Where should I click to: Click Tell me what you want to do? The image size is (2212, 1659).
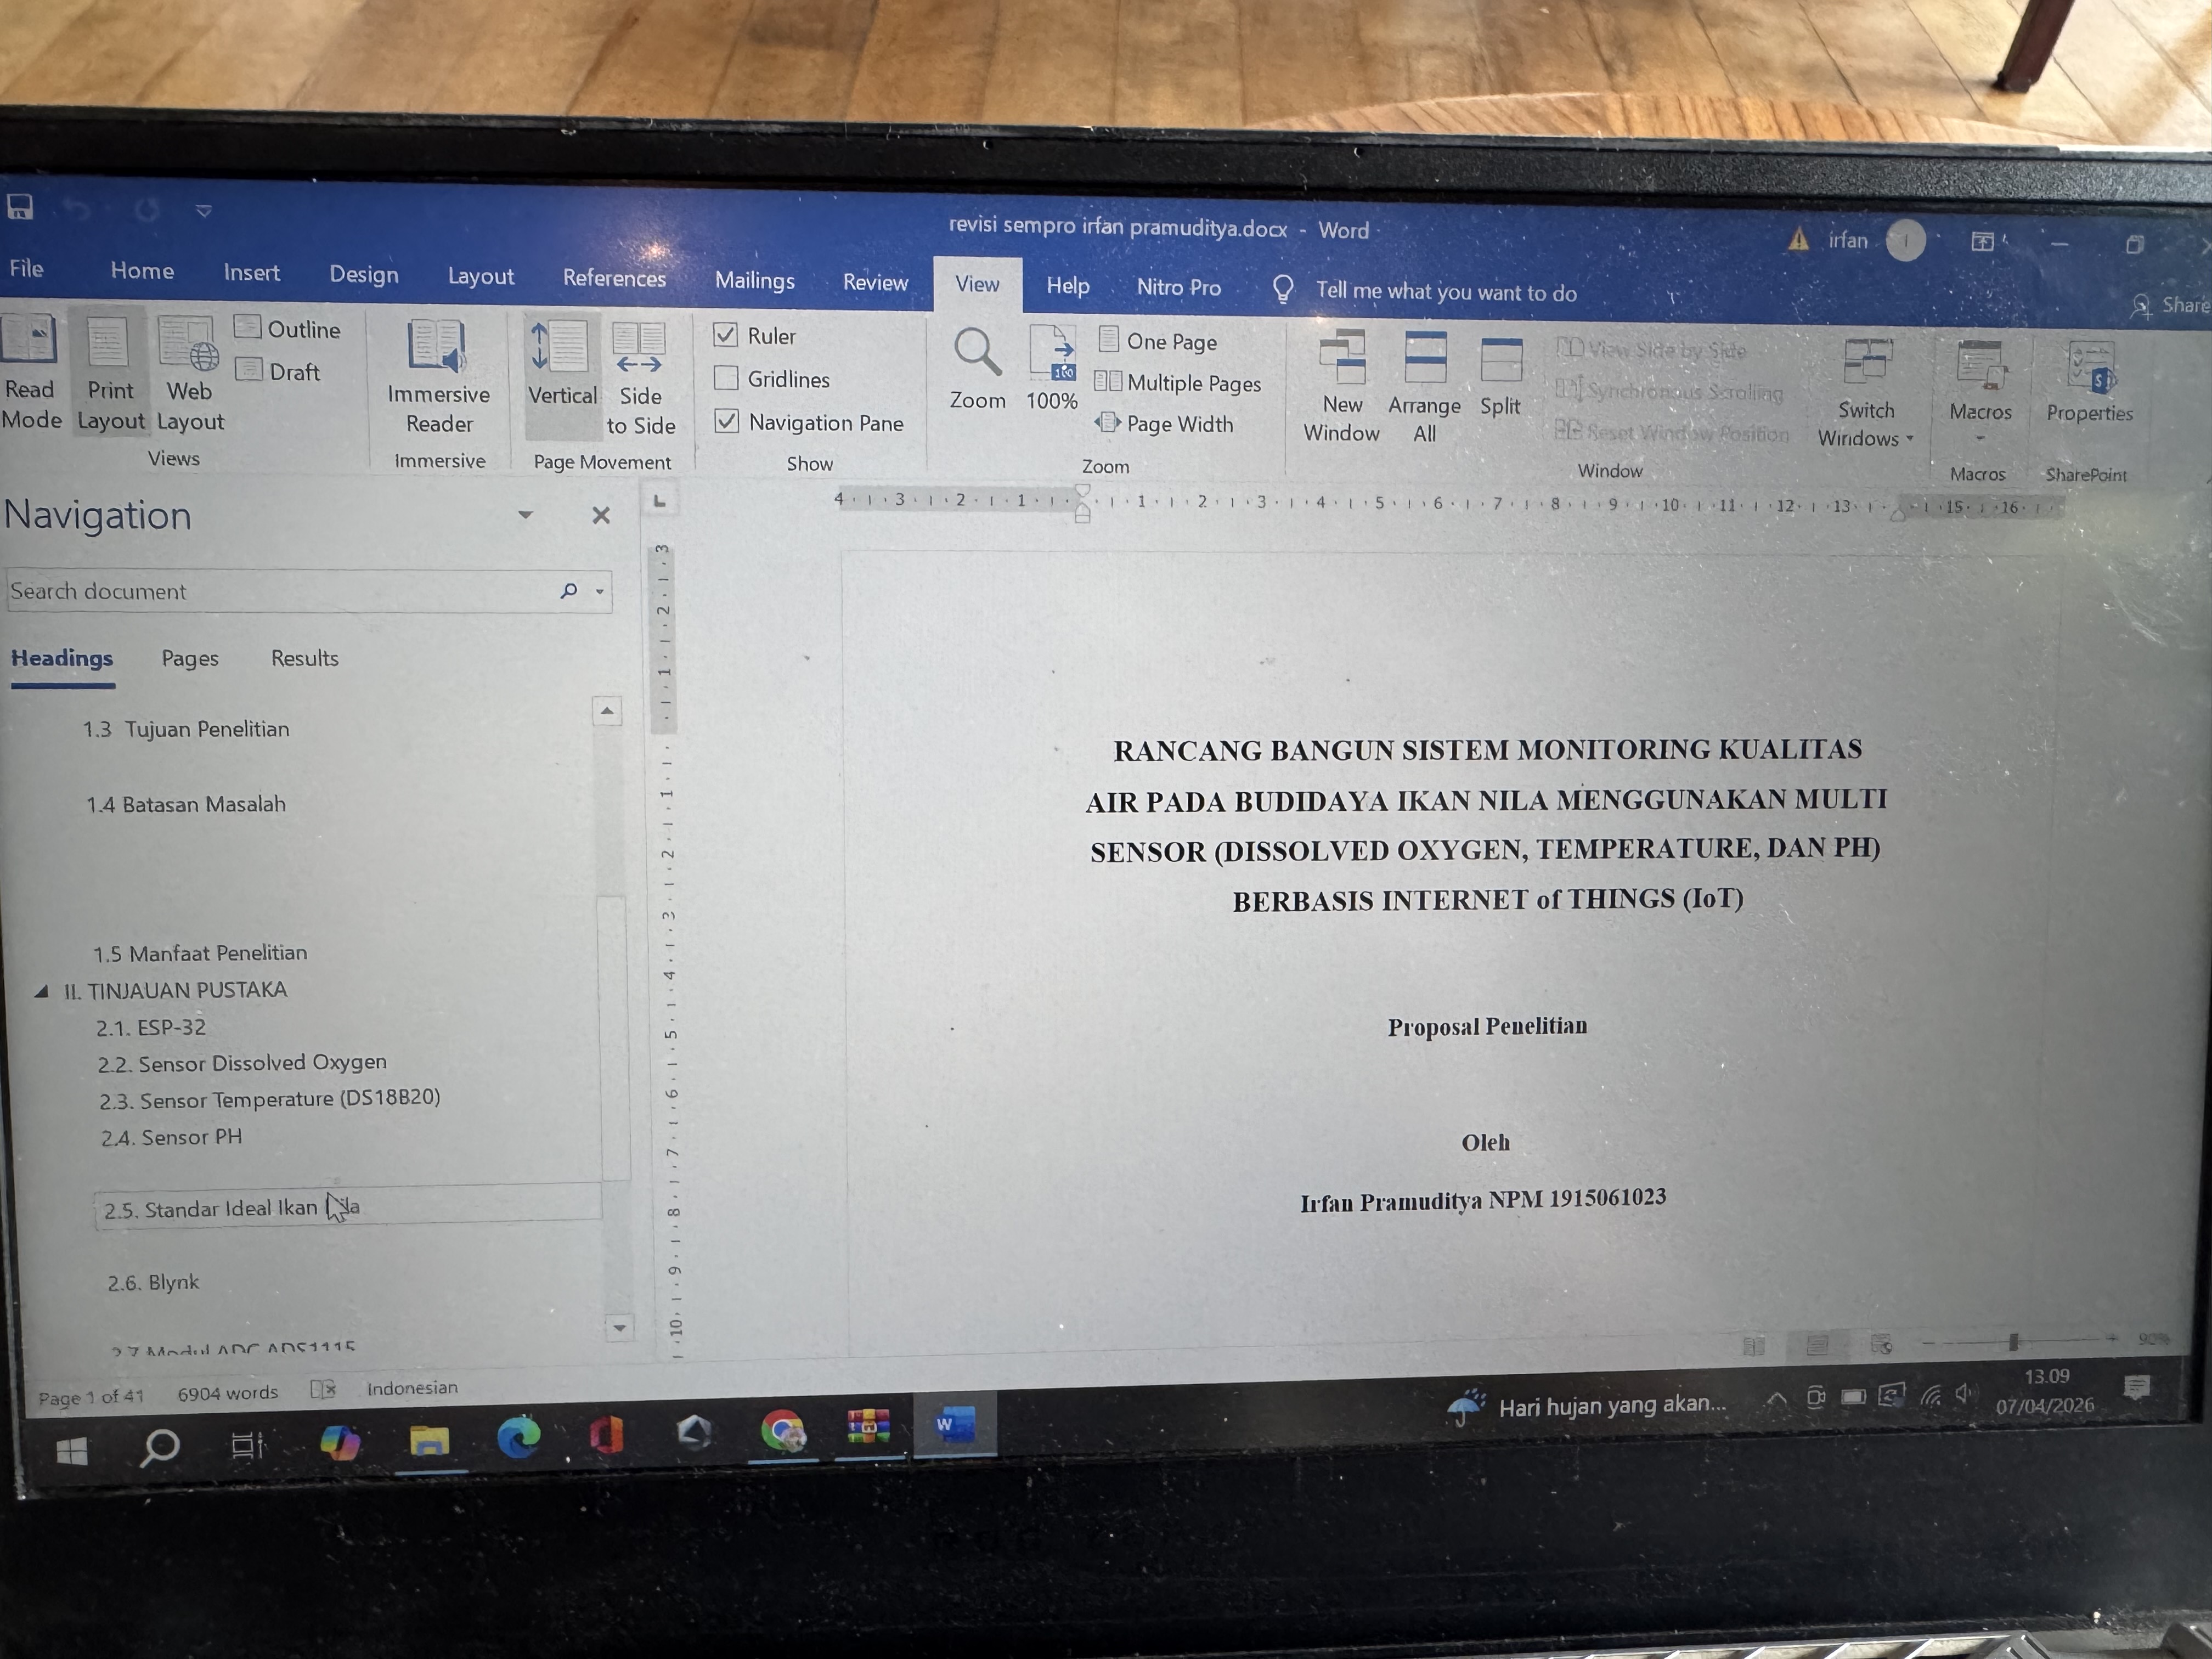click(1445, 292)
